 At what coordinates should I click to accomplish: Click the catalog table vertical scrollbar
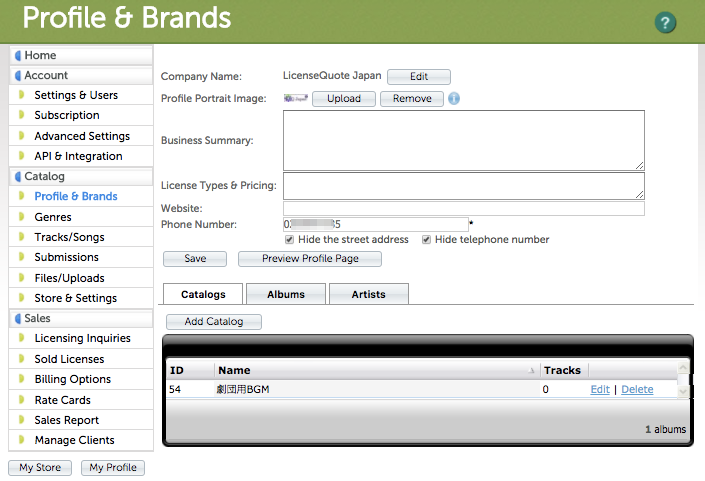tap(683, 380)
